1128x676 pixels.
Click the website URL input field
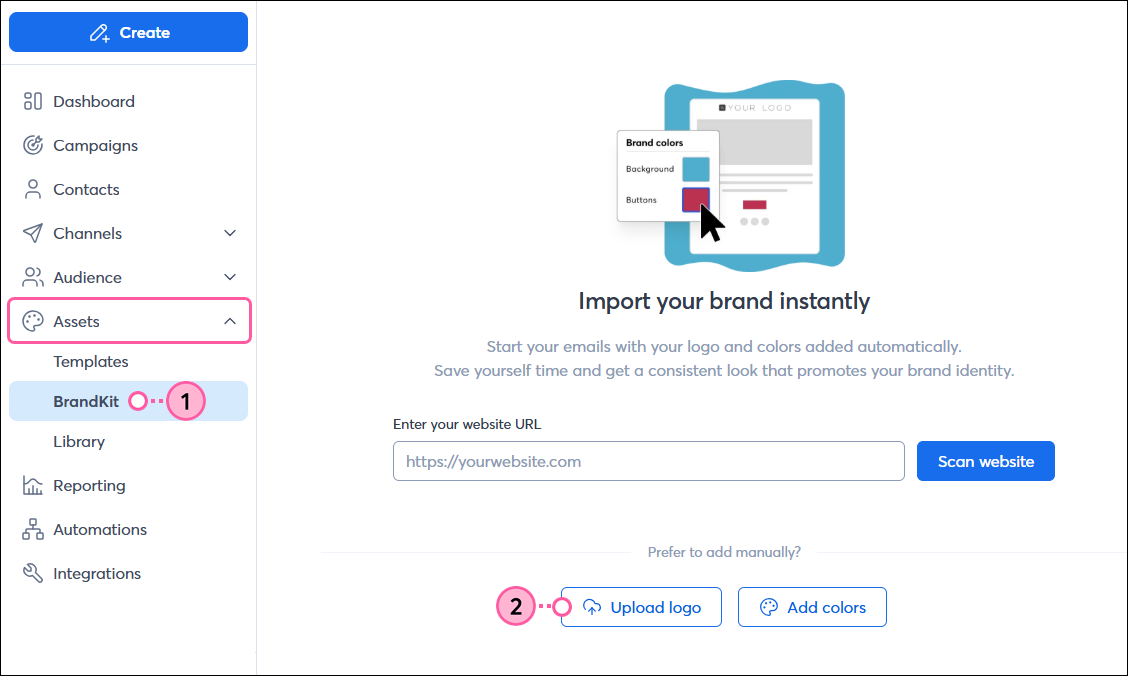pyautogui.click(x=648, y=461)
